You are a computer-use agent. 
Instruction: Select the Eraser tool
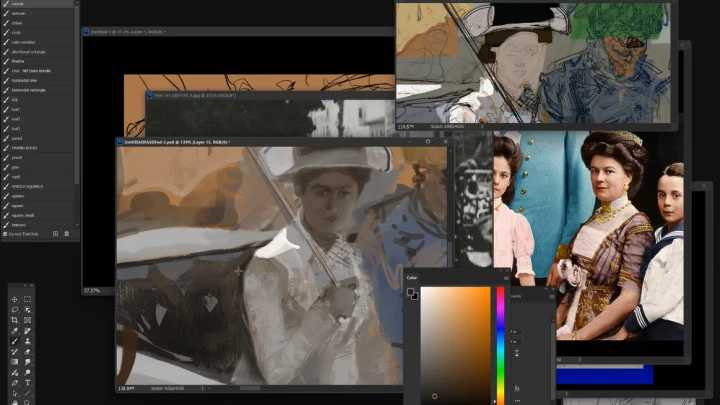(x=28, y=352)
